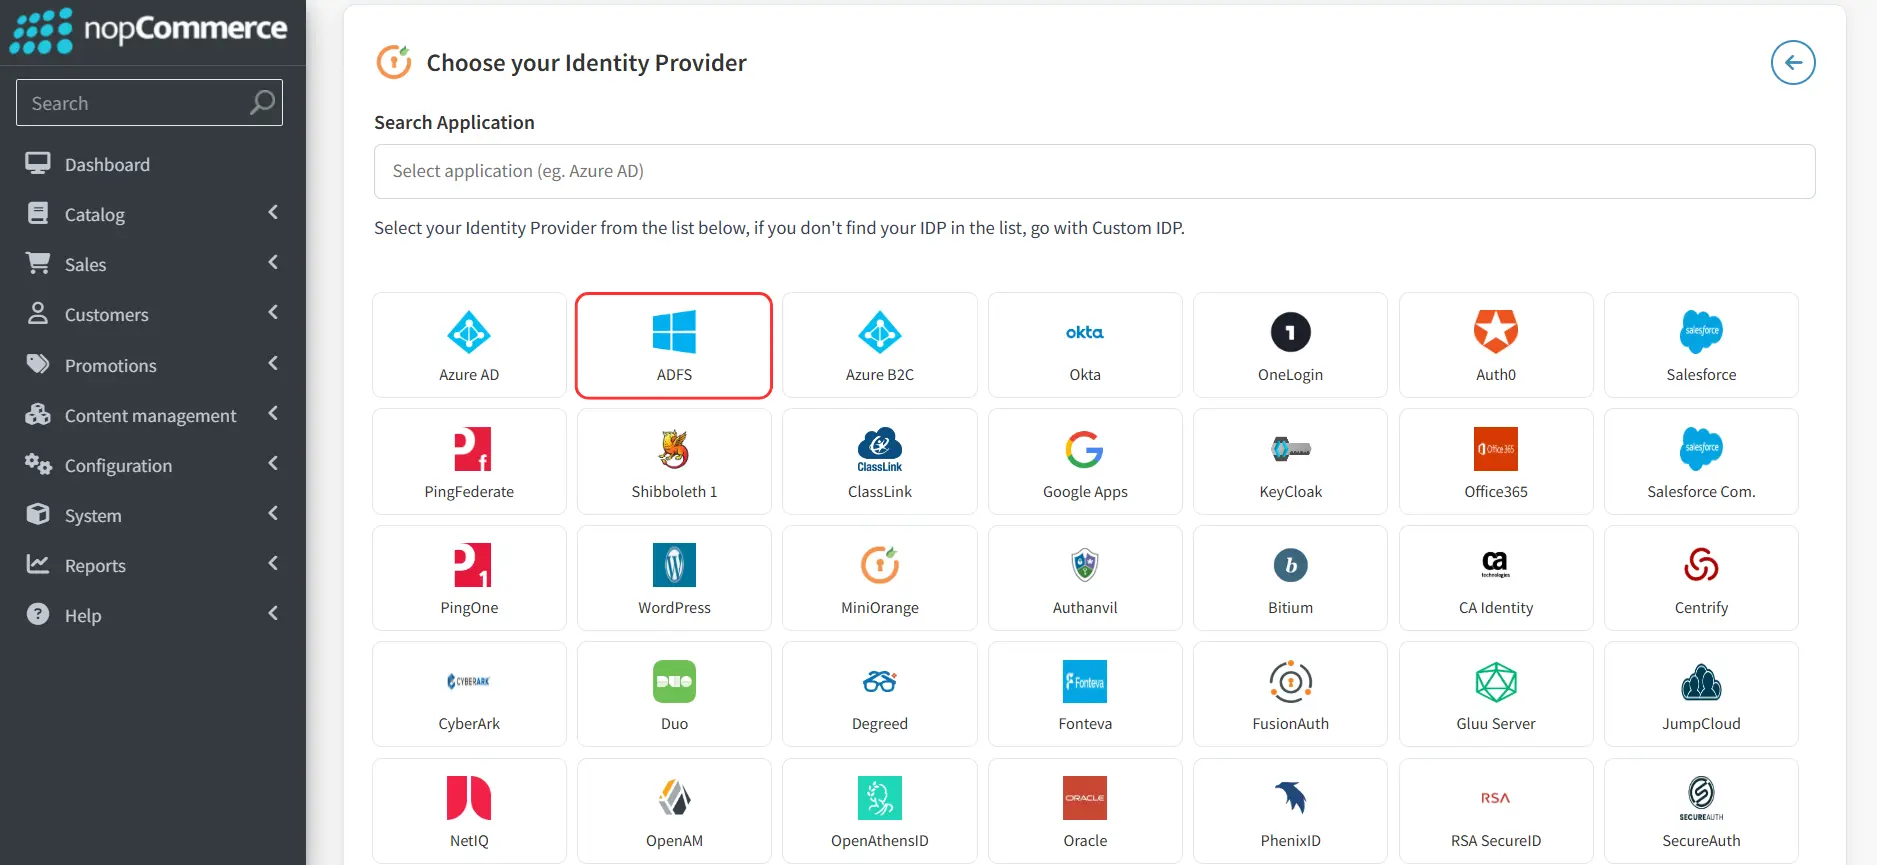Choose the Office365 provider tile
The width and height of the screenshot is (1877, 865).
coord(1496,461)
